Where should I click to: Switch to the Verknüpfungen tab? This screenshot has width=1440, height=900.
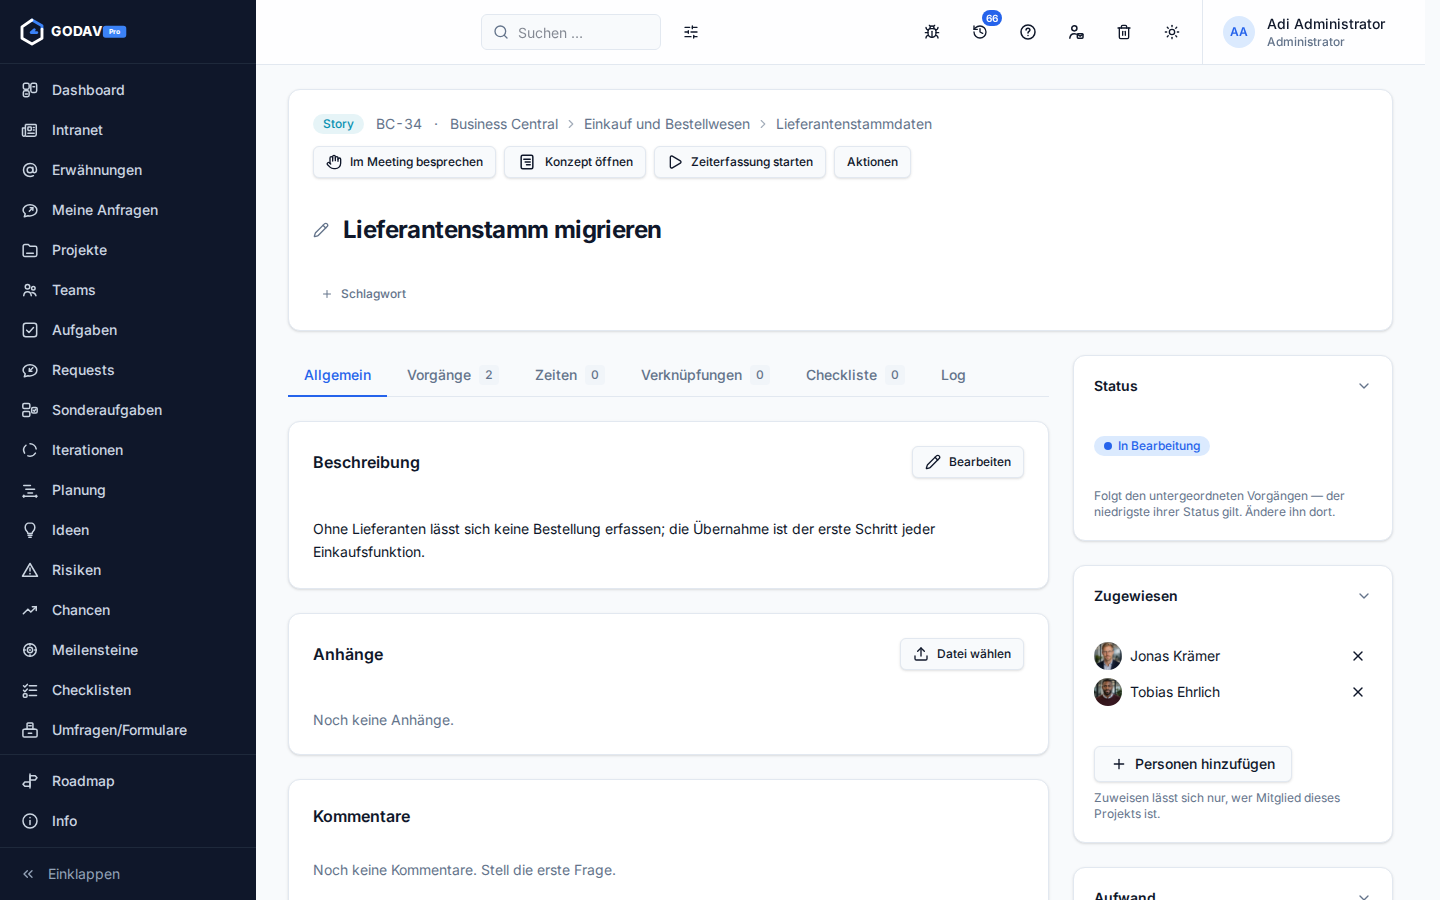click(704, 375)
